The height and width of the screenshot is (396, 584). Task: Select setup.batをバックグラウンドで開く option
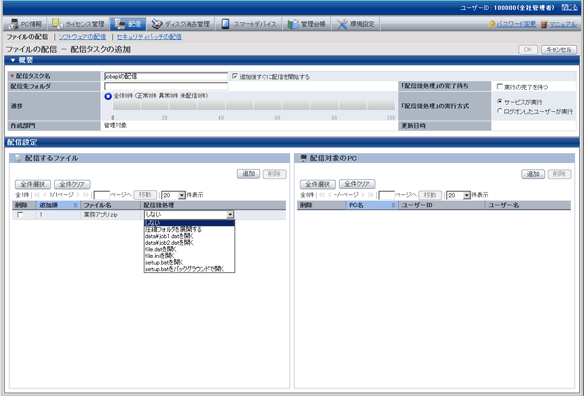pyautogui.click(x=189, y=269)
